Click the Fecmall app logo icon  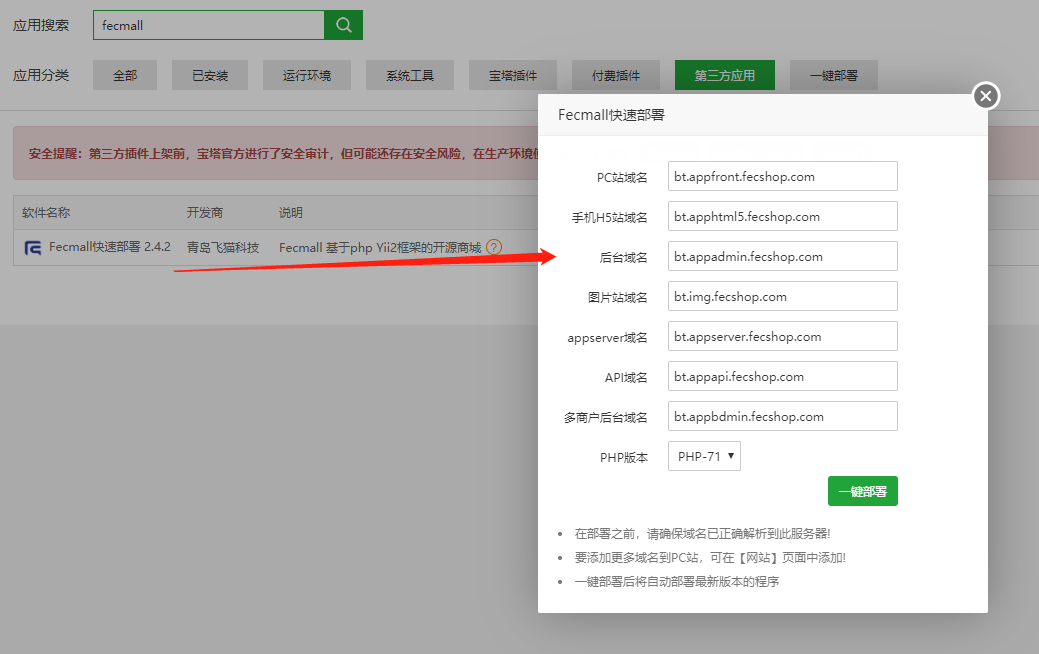(x=32, y=248)
